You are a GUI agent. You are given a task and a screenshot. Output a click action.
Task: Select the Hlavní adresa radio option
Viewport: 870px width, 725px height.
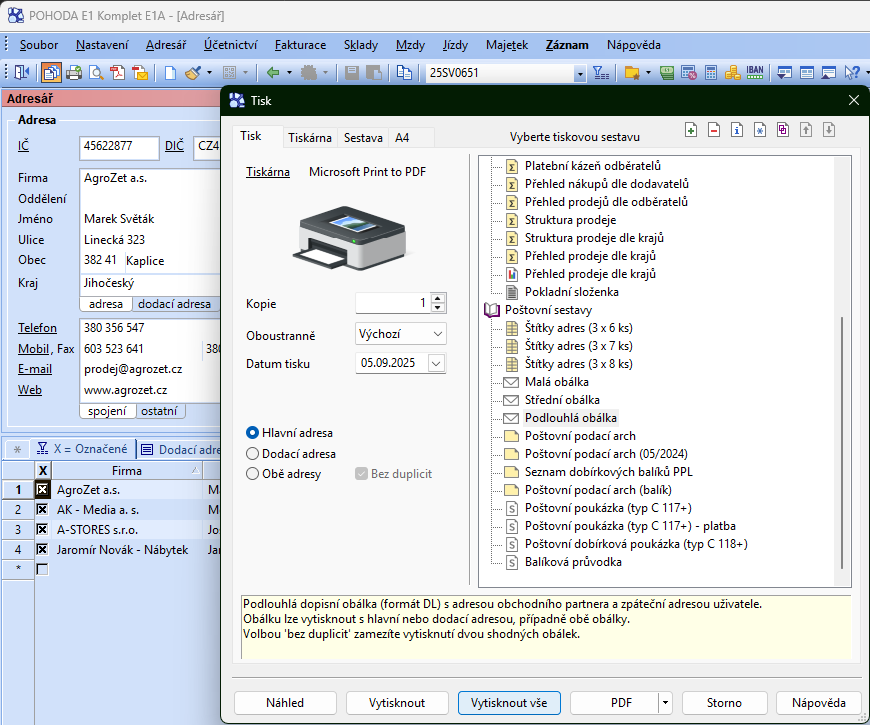(x=252, y=433)
